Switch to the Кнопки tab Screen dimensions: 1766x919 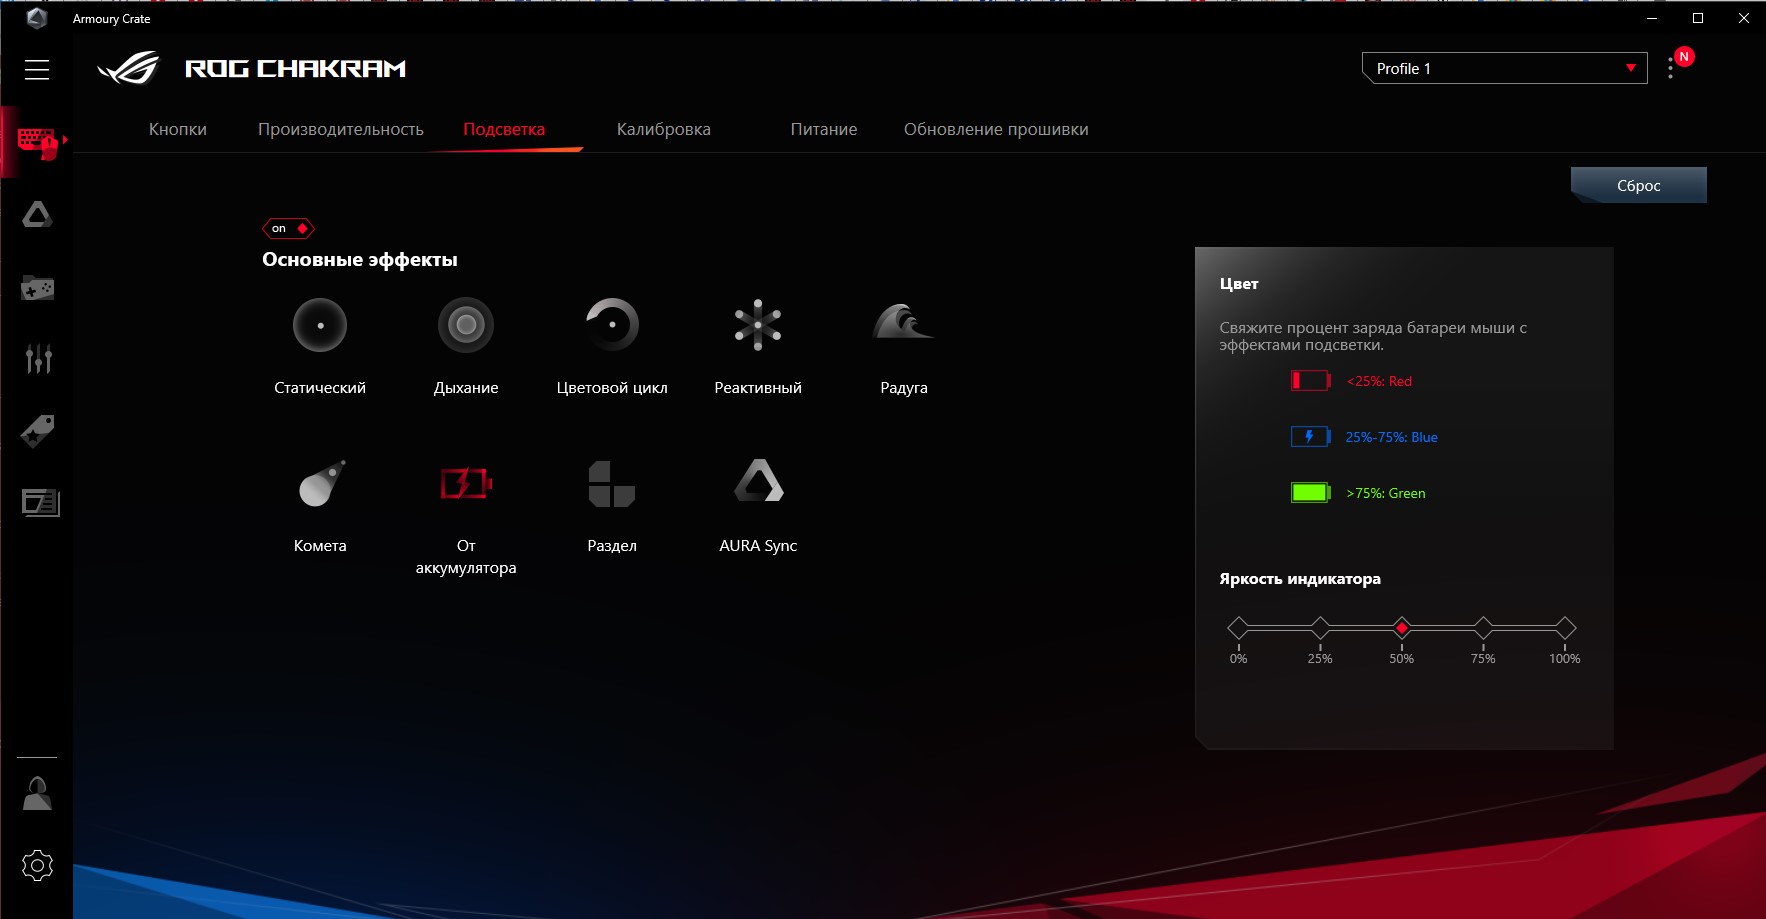click(178, 129)
